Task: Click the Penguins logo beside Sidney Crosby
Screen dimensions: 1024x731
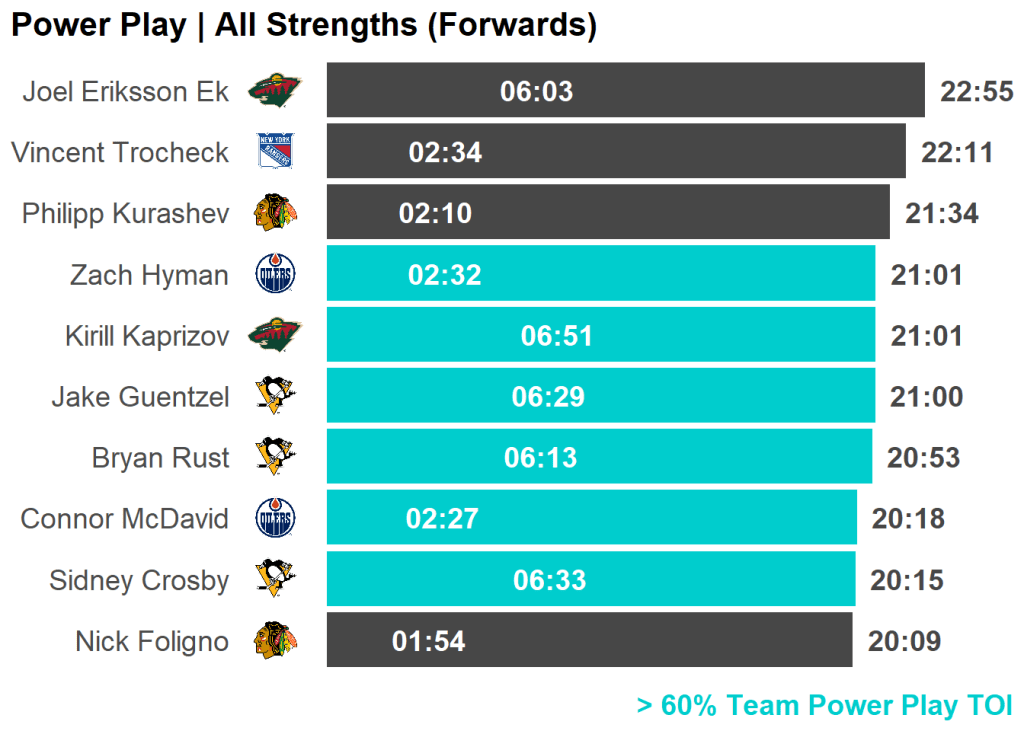Action: tap(275, 580)
